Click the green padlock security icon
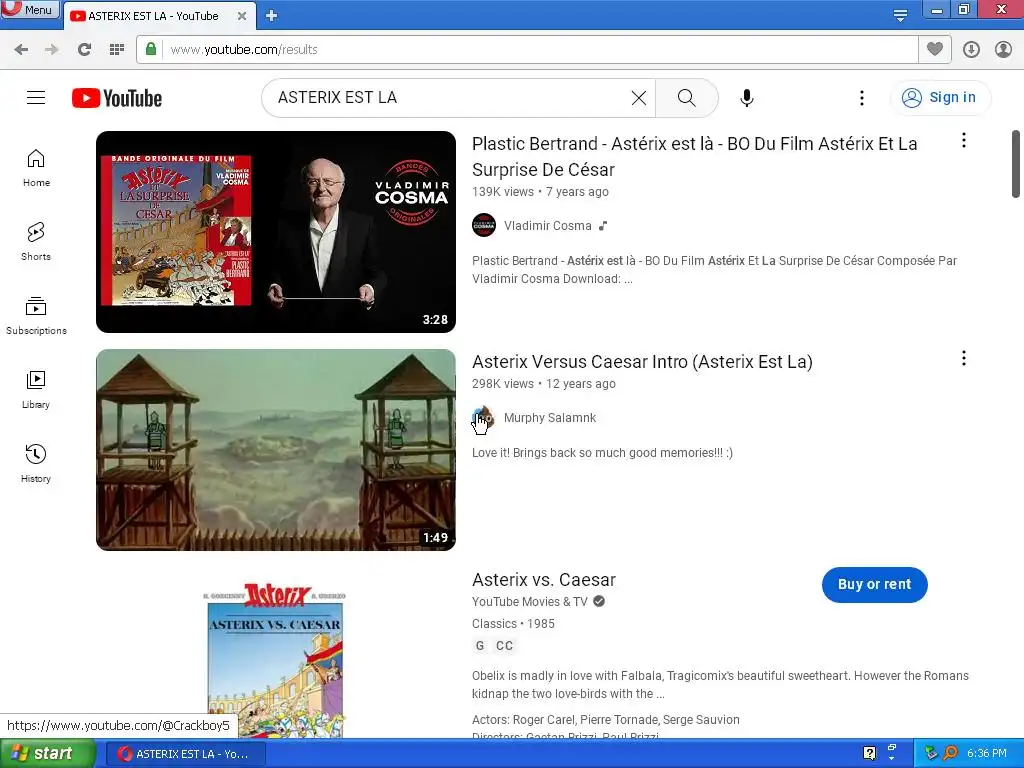1024x768 pixels. coord(151,49)
